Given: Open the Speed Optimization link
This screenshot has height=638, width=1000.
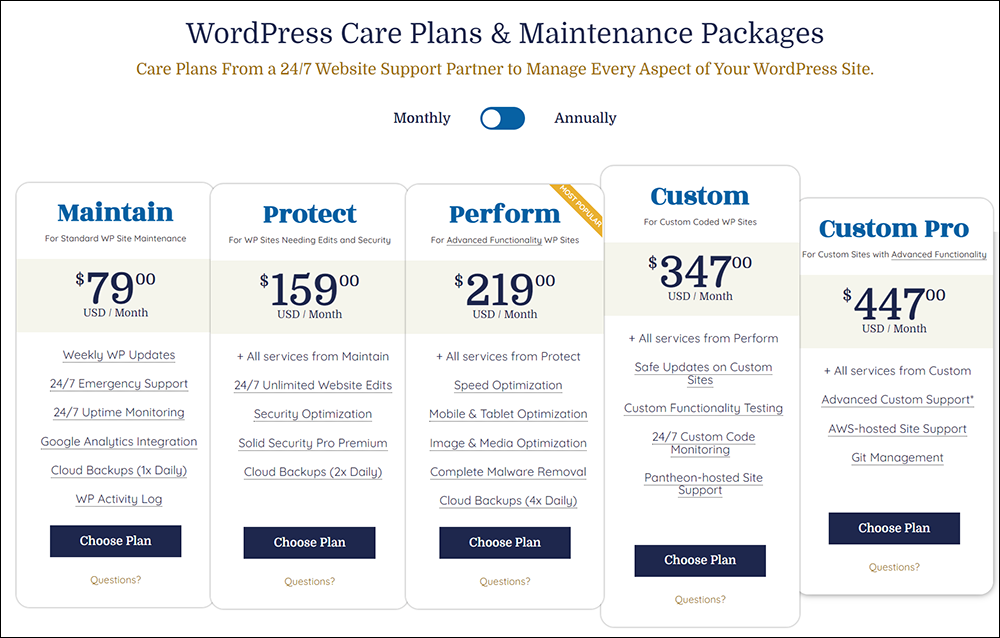Looking at the screenshot, I should pos(508,385).
